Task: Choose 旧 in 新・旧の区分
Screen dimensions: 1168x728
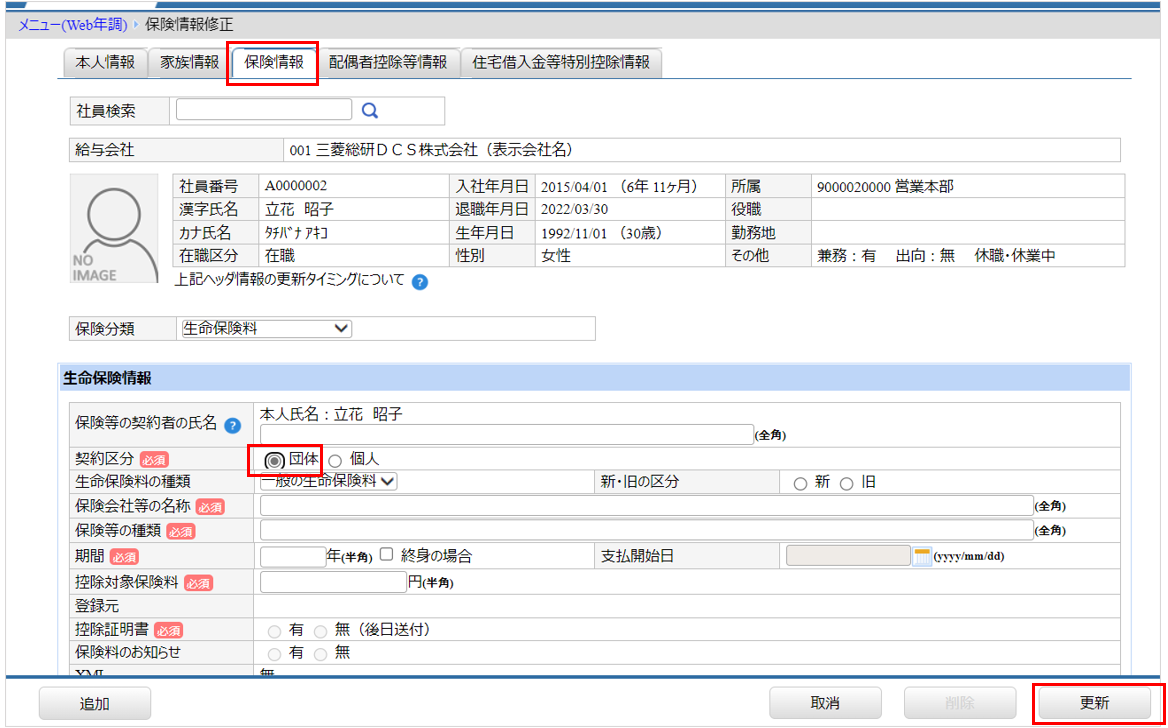Action: coord(846,484)
